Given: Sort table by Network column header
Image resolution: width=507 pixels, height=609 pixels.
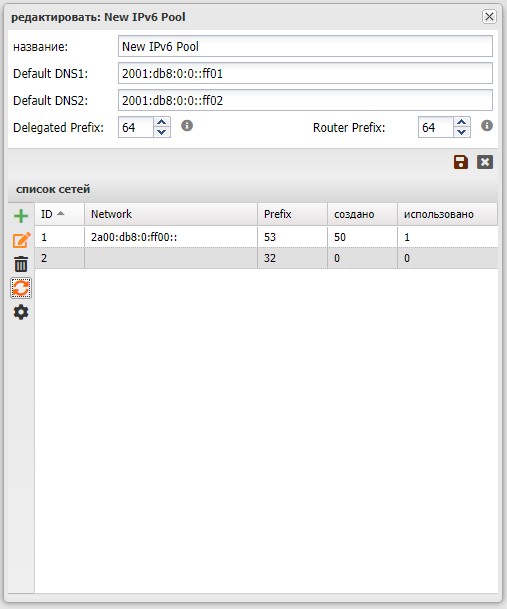Looking at the screenshot, I should pos(171,214).
